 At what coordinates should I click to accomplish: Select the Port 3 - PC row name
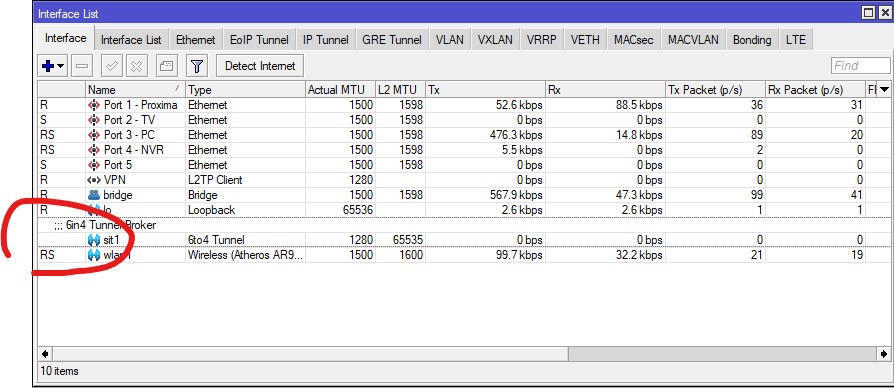pos(129,135)
